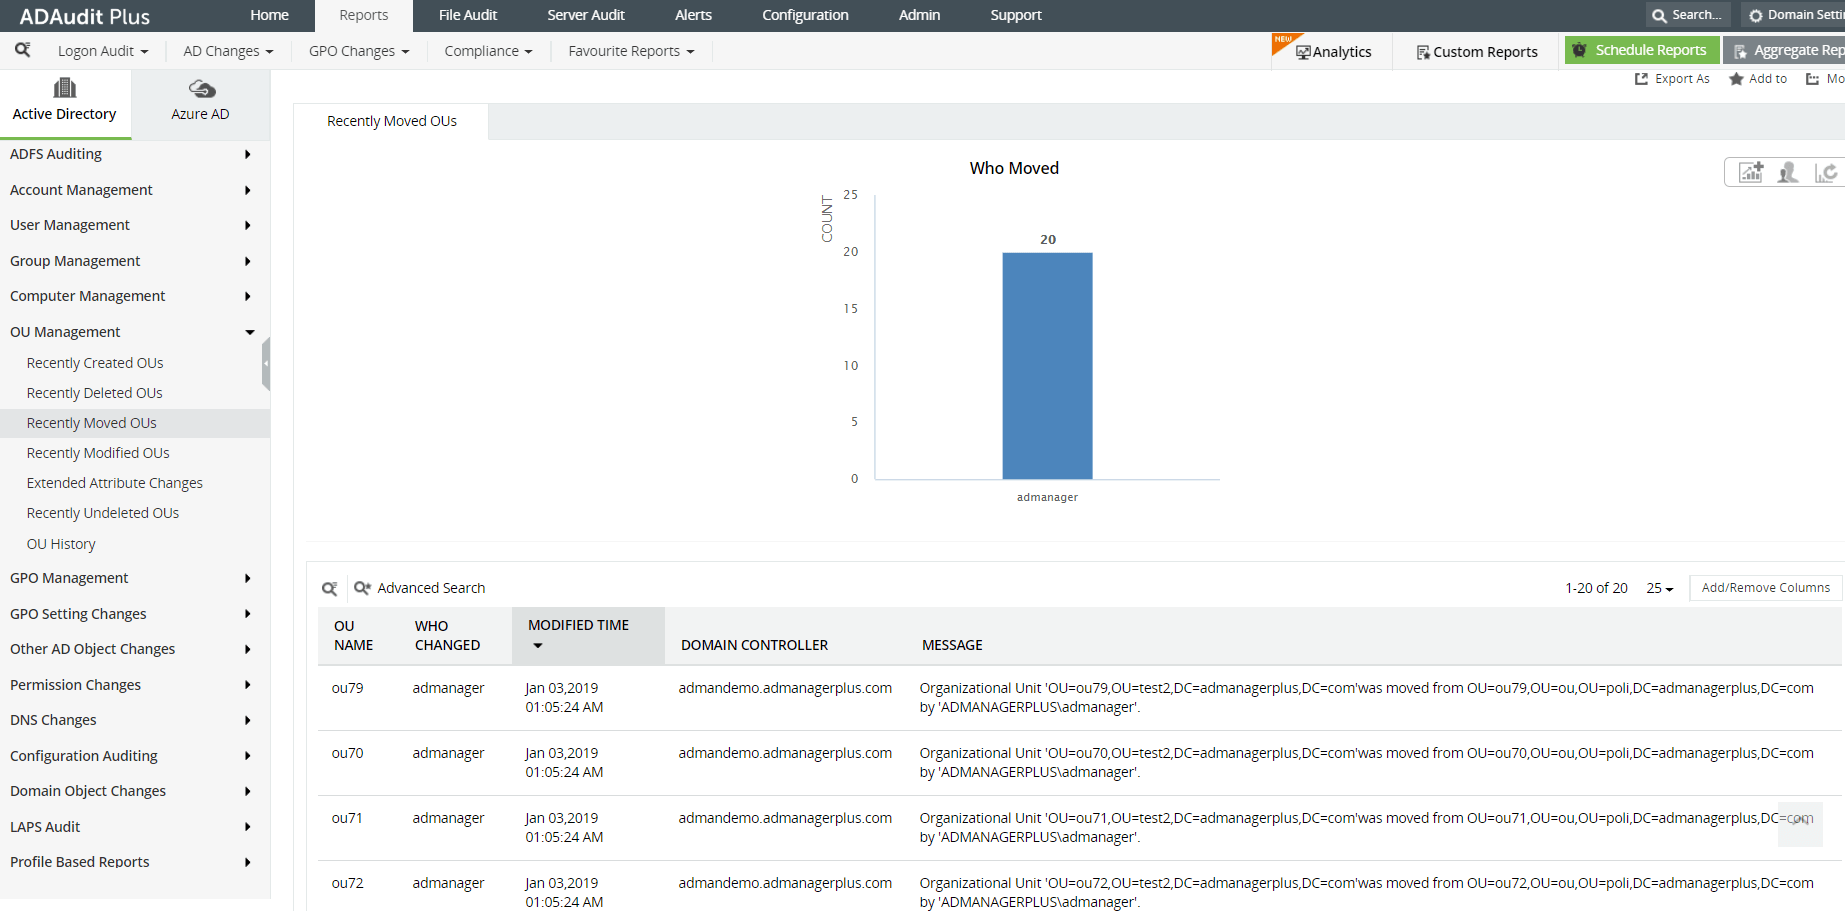Open the Active Directory building icon tab
The image size is (1845, 911).
(x=65, y=102)
